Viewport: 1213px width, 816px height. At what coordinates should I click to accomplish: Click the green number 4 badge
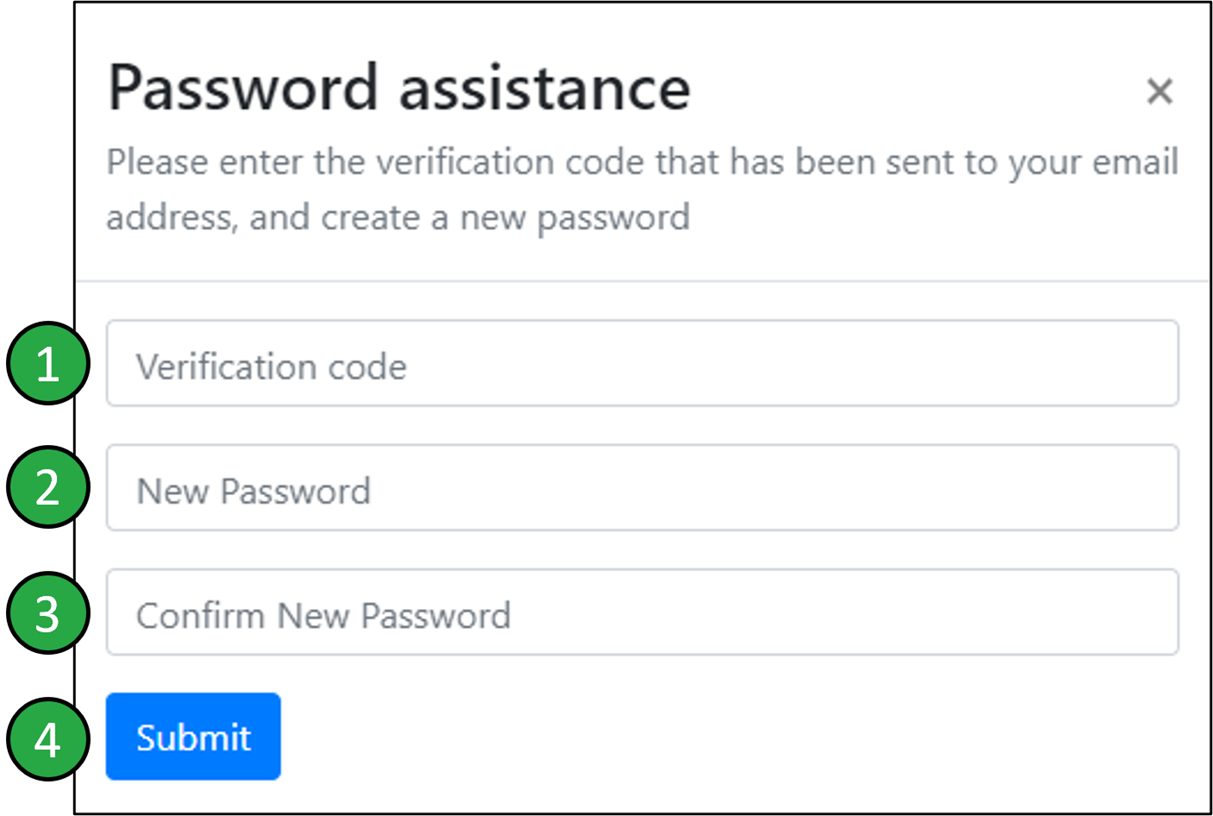tap(49, 740)
